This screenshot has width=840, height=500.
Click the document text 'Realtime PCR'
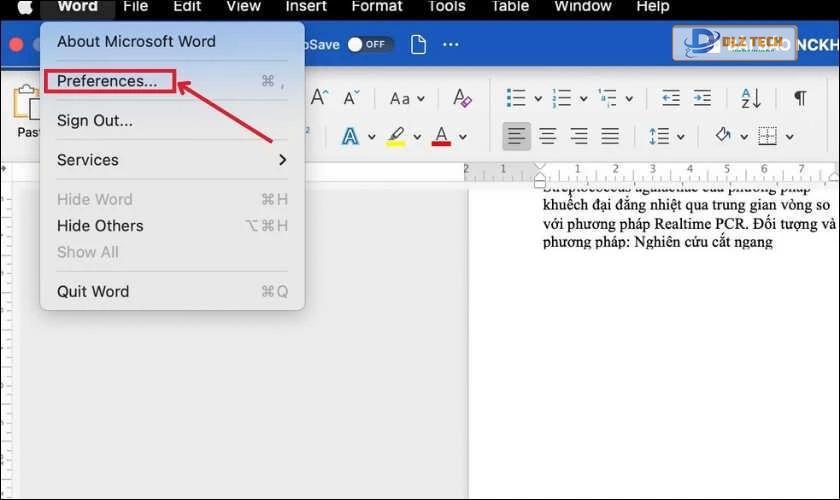click(700, 223)
